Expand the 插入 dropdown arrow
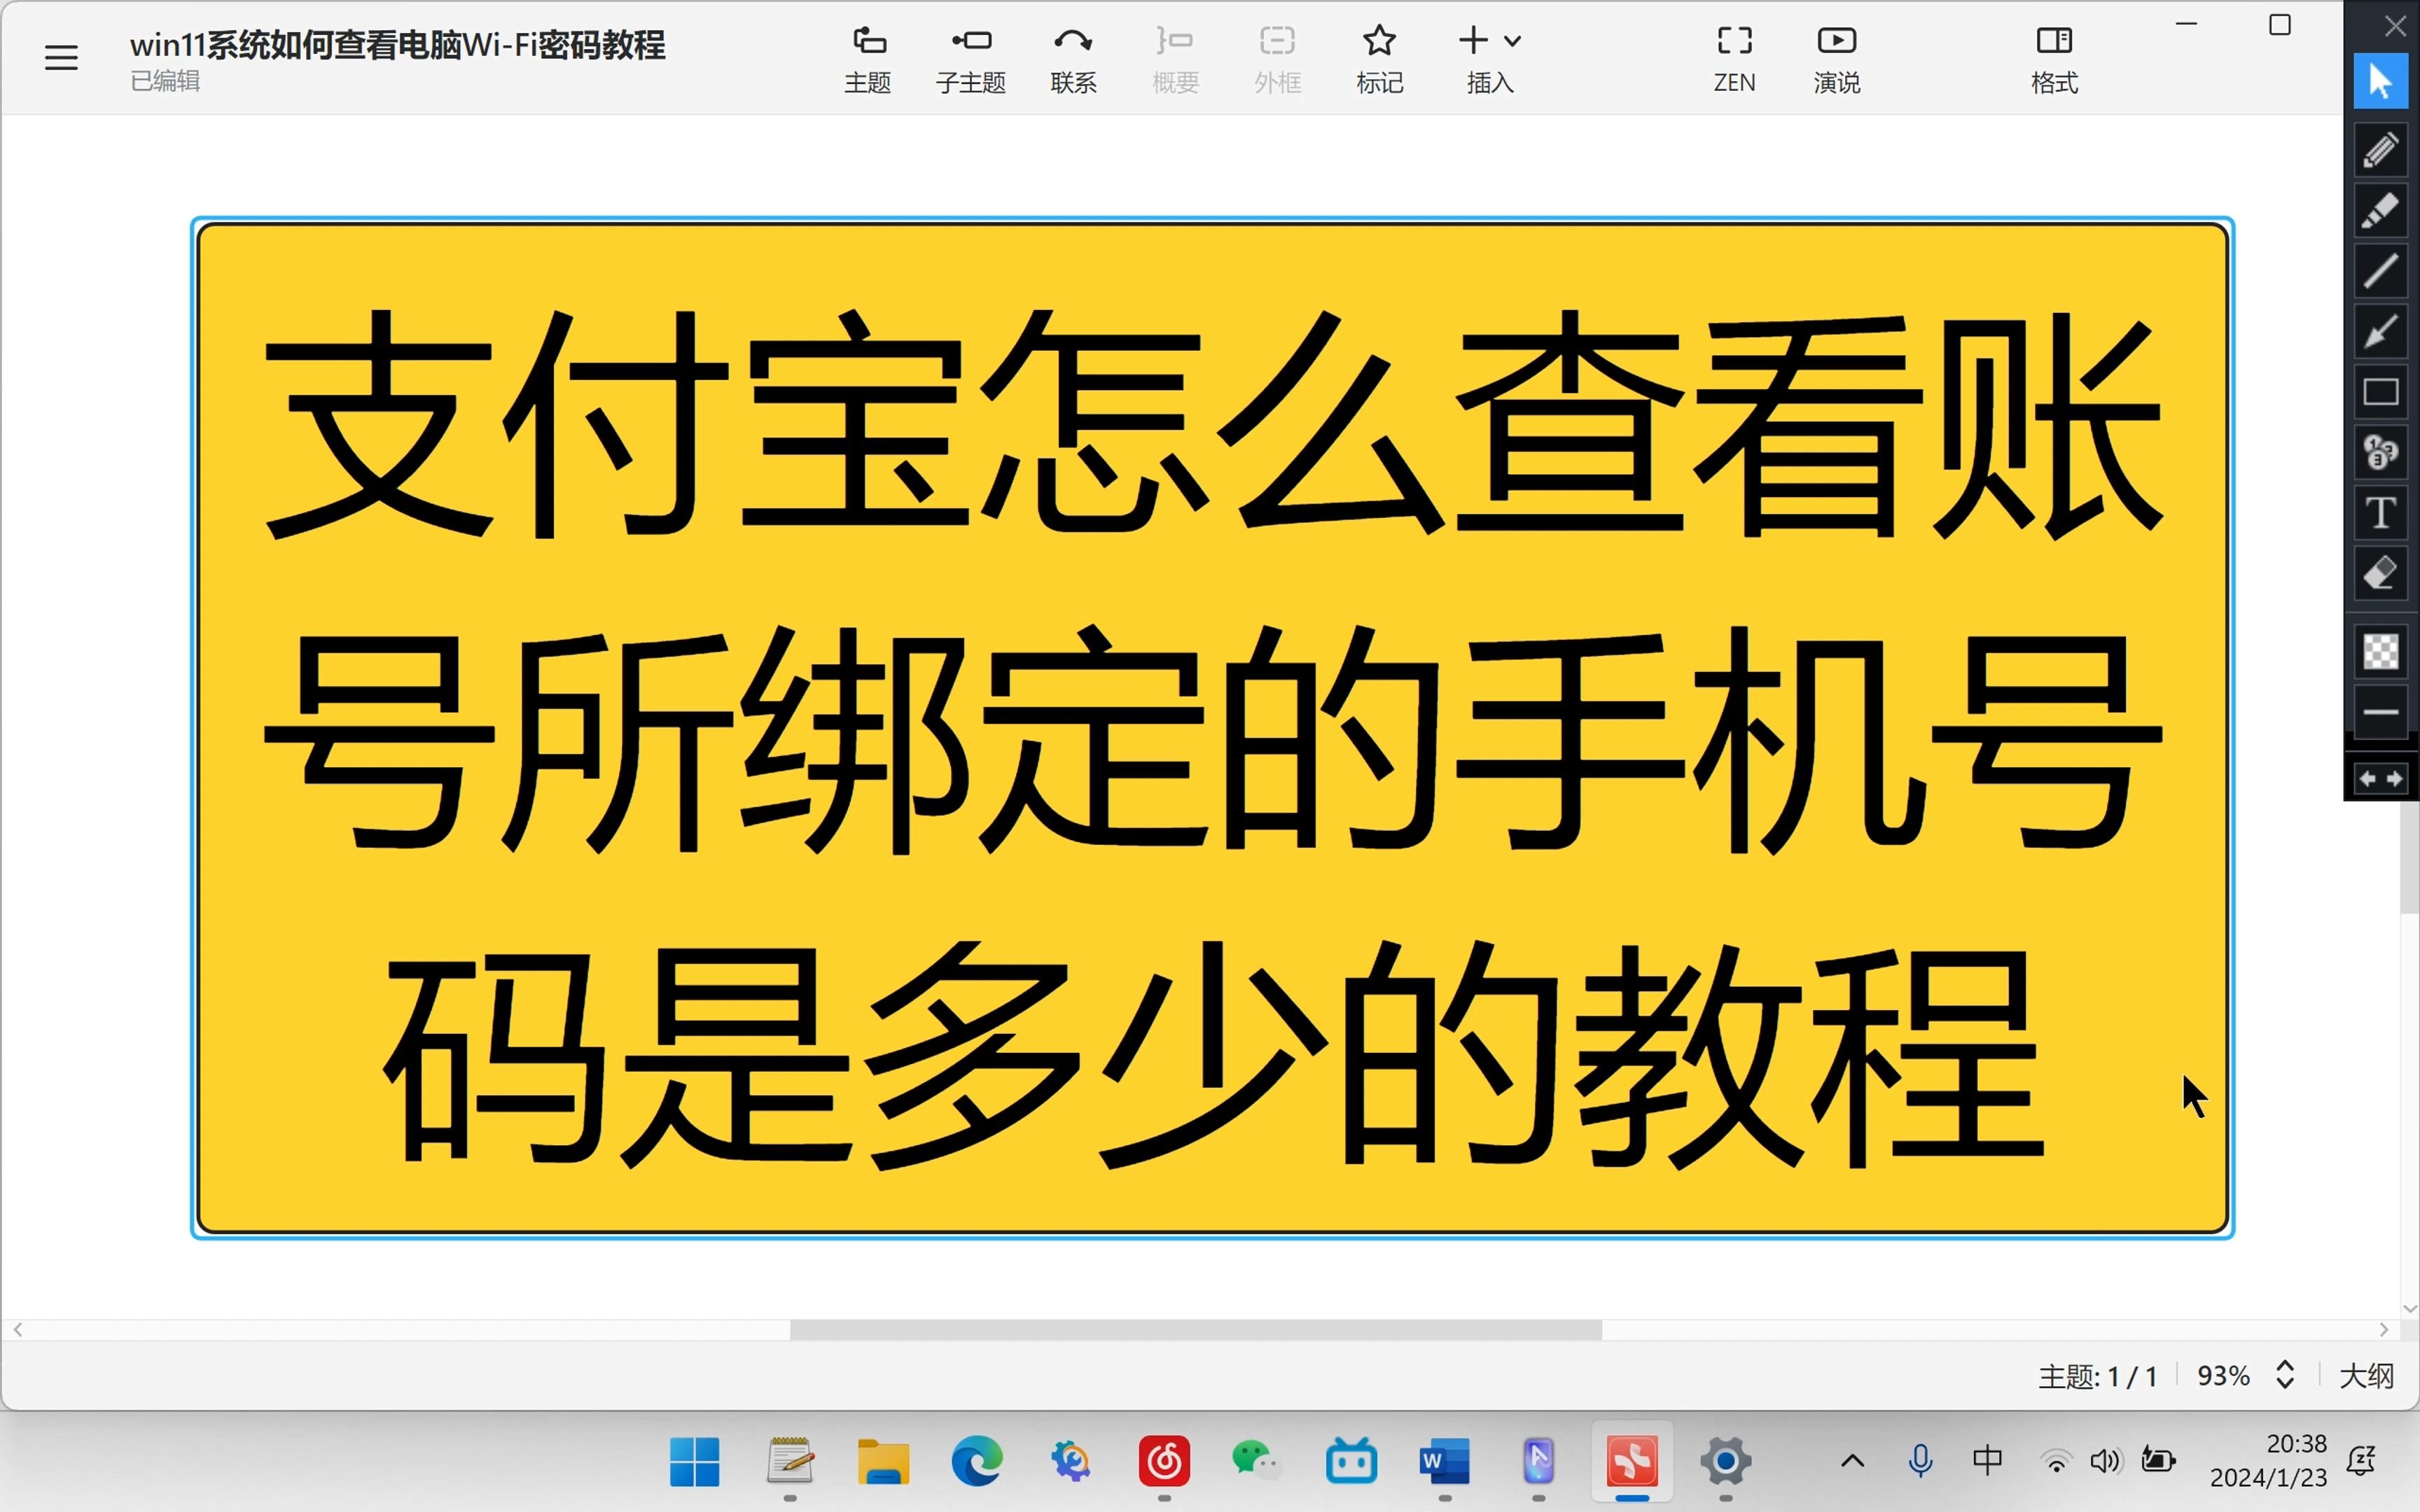 [x=1513, y=41]
